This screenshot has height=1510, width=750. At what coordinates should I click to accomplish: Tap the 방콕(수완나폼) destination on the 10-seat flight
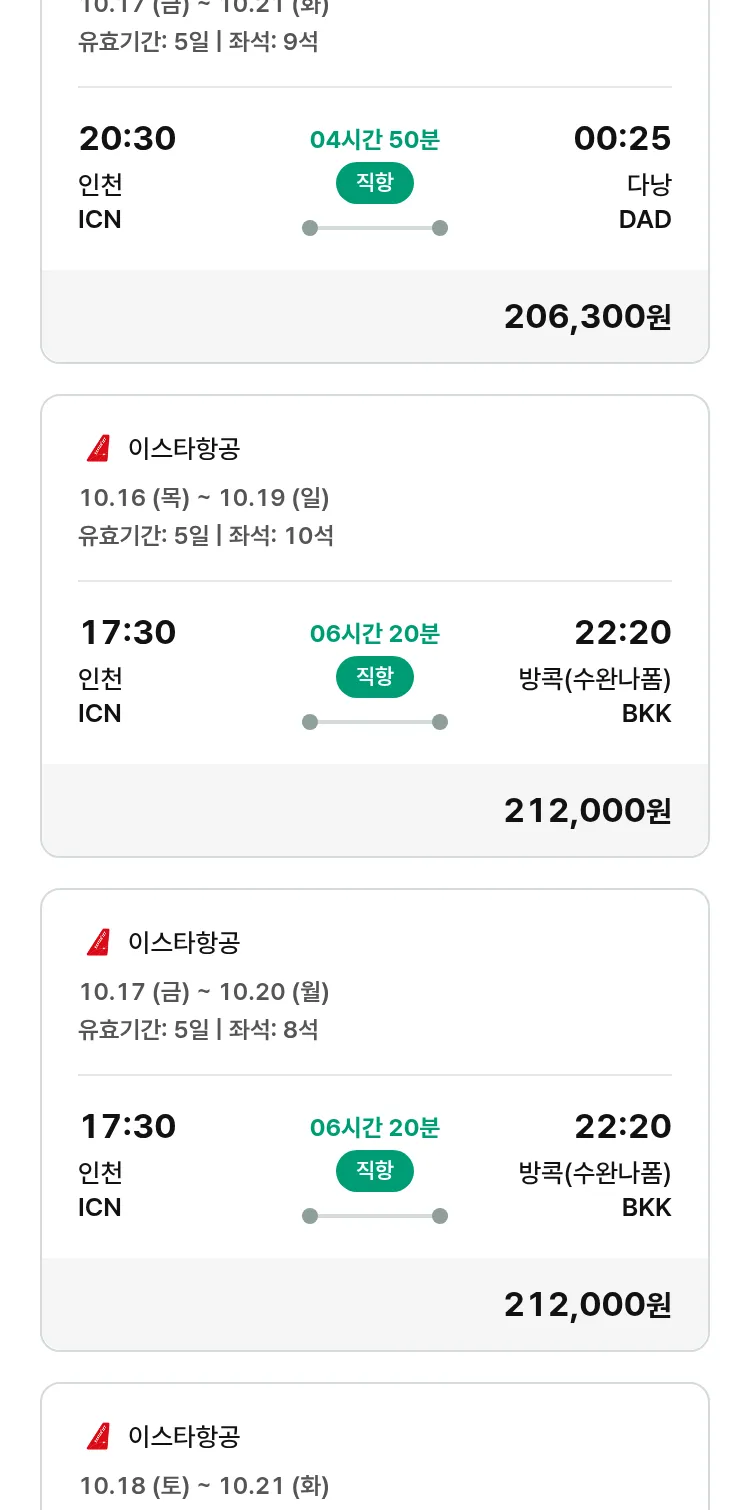(x=595, y=679)
